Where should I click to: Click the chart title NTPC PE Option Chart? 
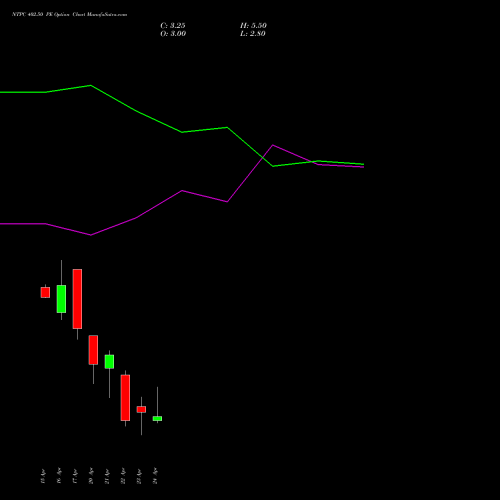coord(69,15)
